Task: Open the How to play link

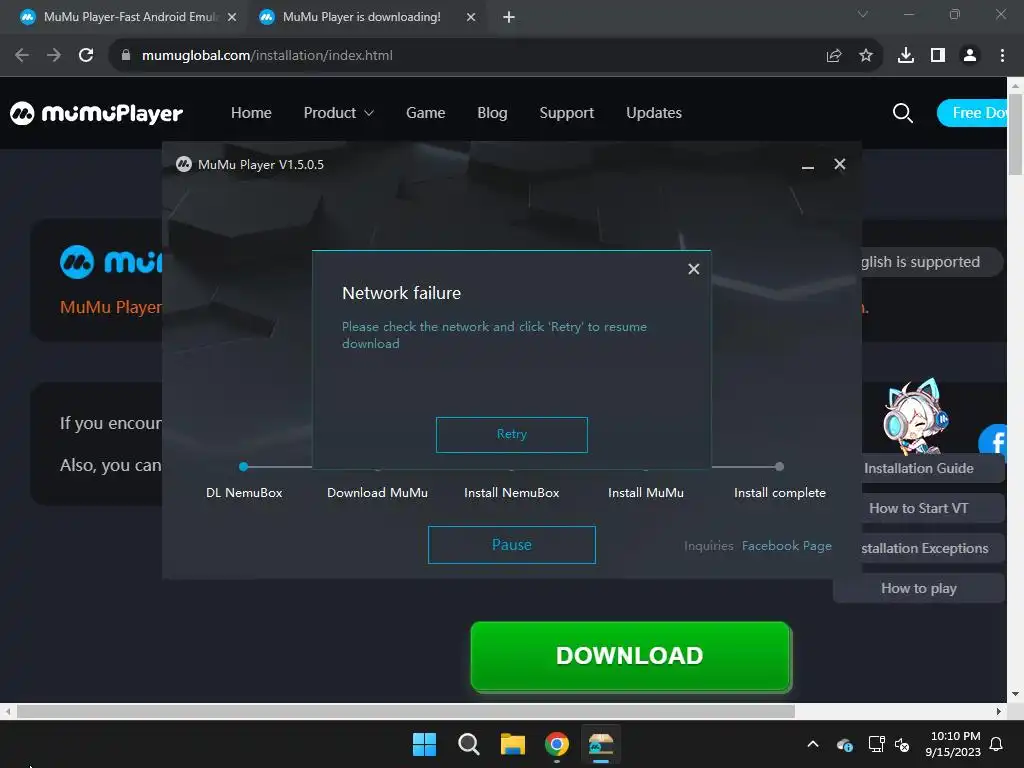Action: pyautogui.click(x=918, y=588)
